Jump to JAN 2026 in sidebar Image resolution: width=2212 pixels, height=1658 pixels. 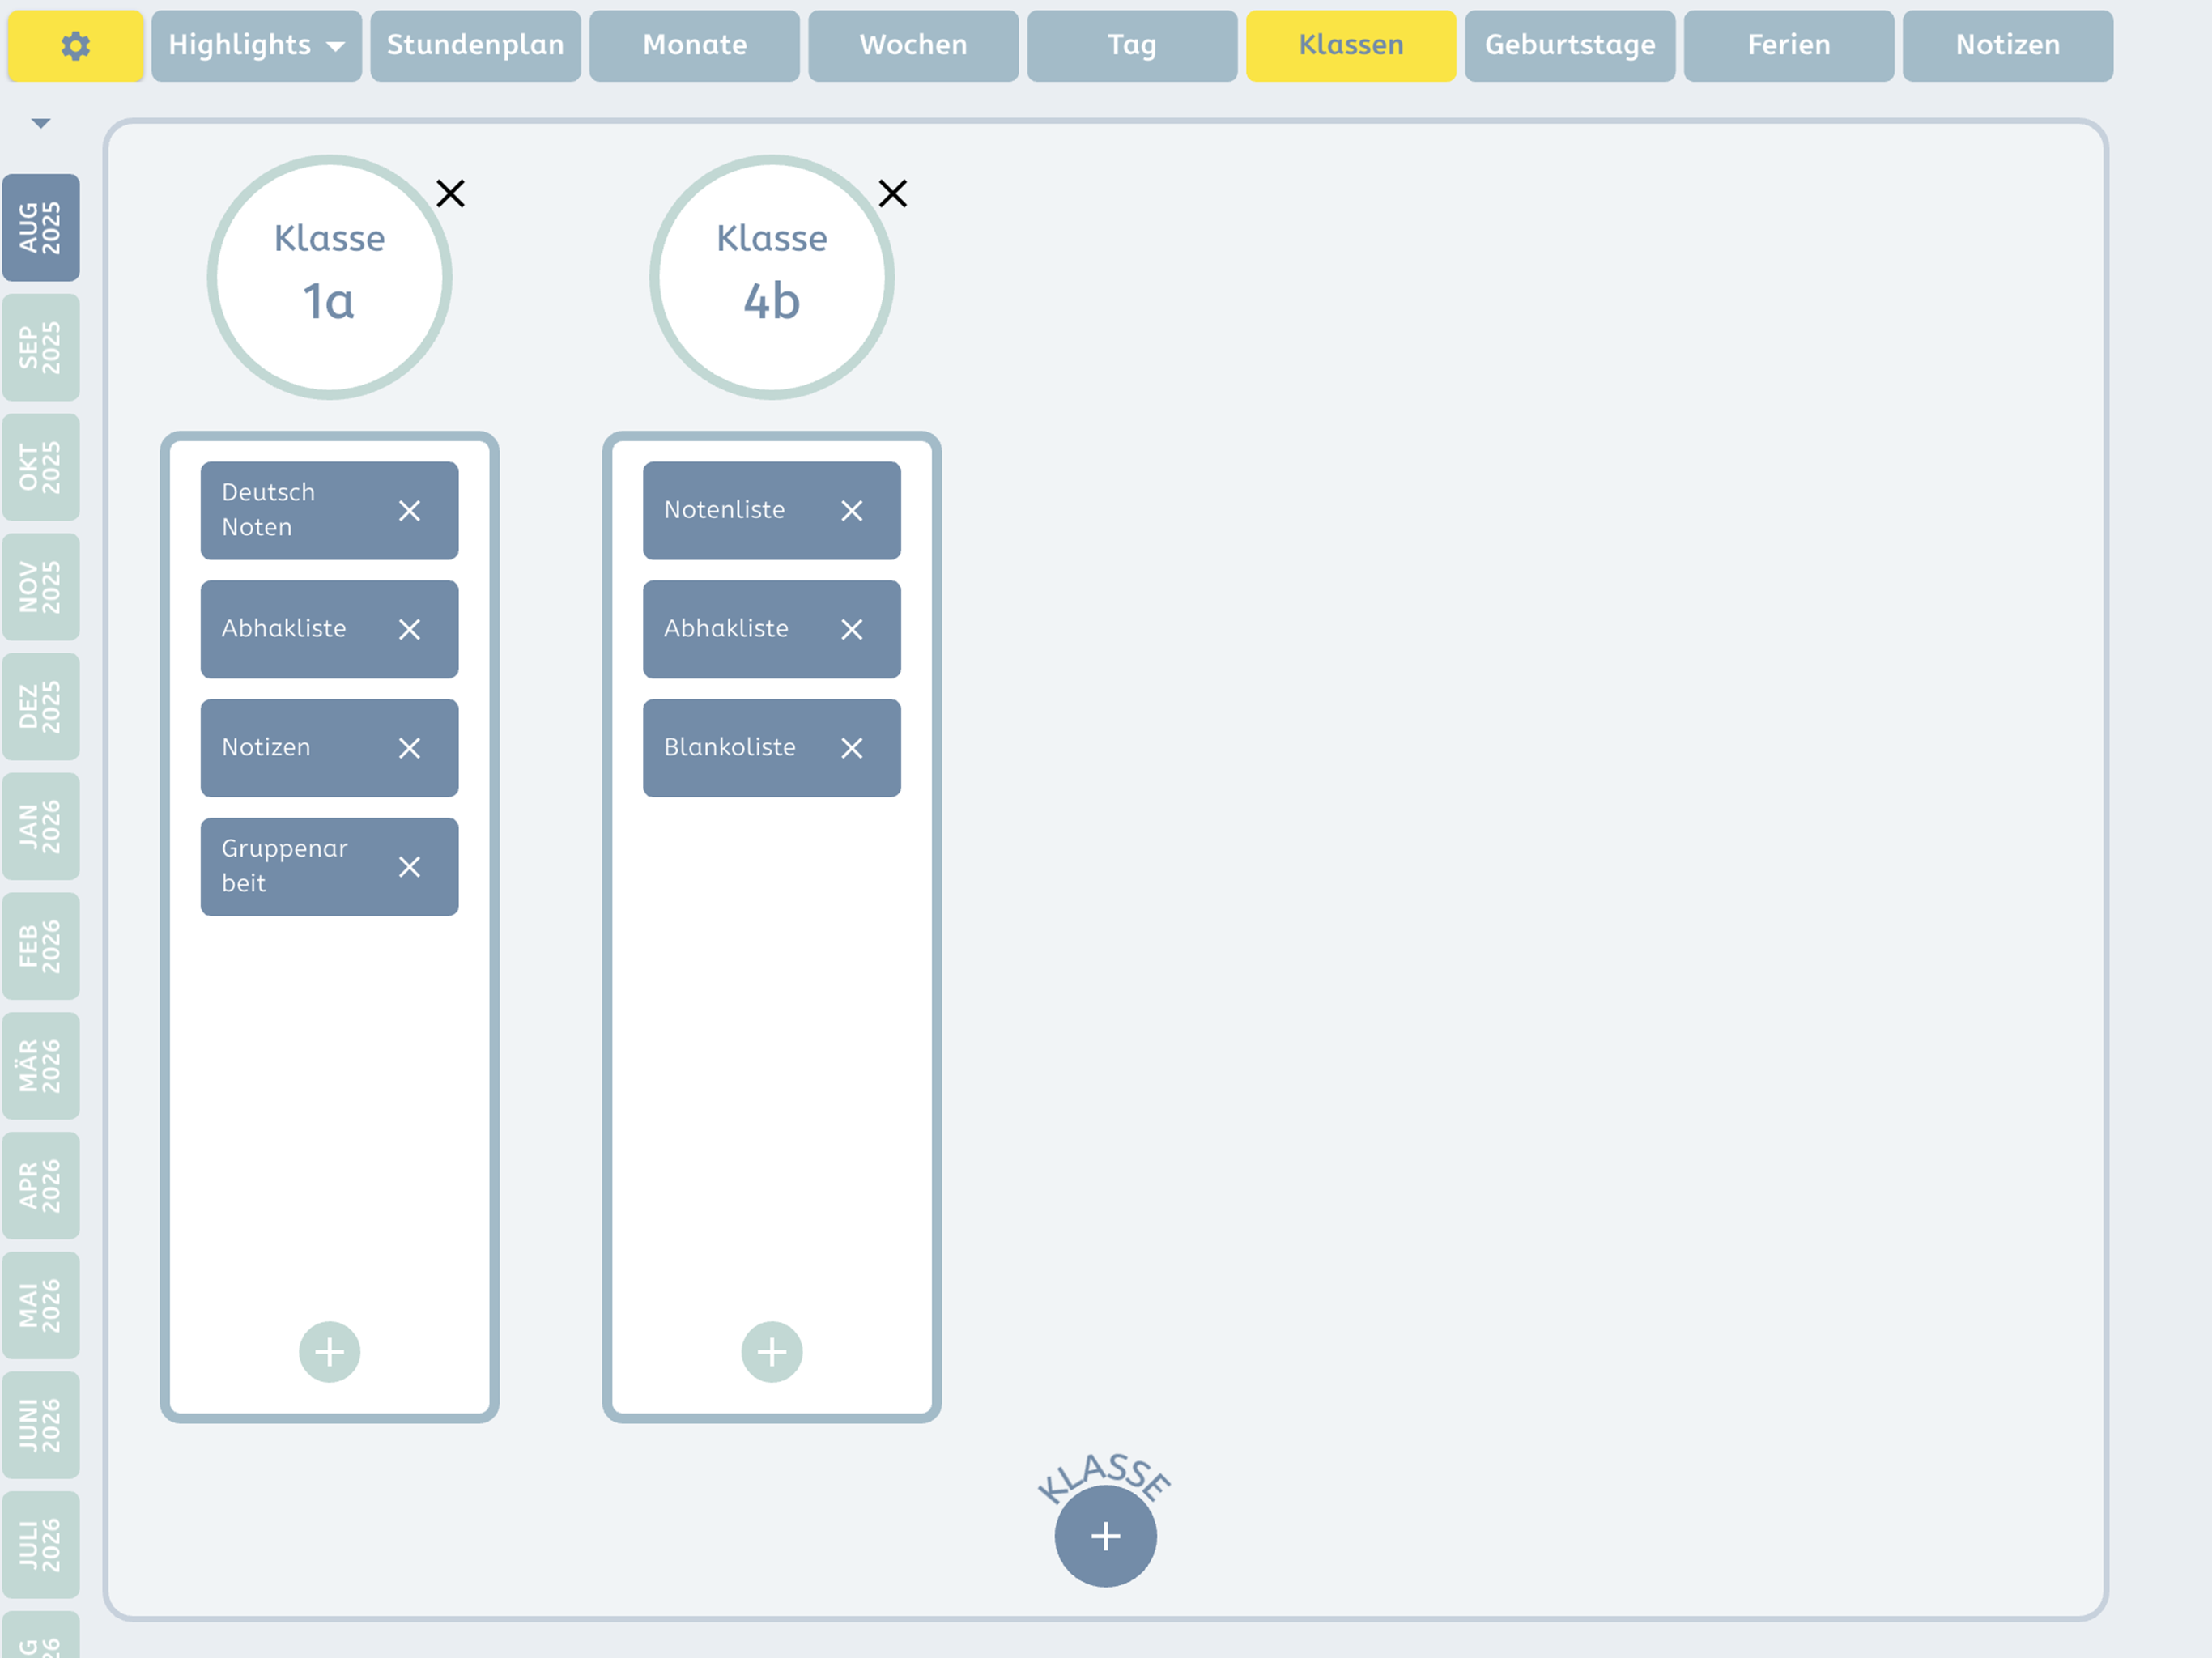pos(41,826)
